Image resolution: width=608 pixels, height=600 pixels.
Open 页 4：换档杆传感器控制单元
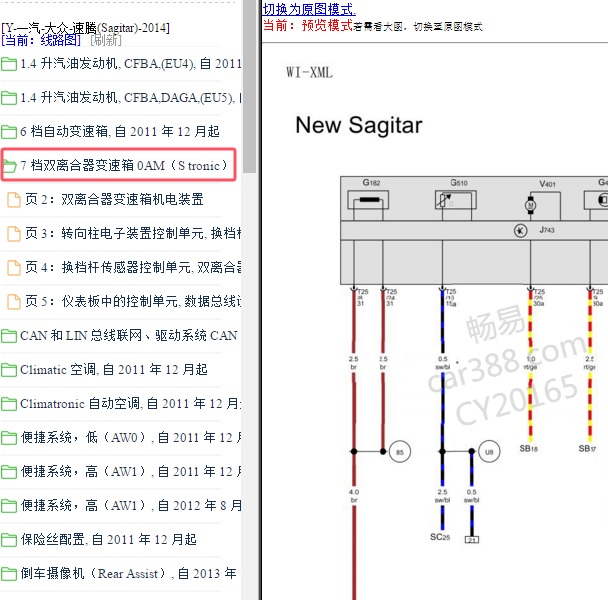[133, 268]
